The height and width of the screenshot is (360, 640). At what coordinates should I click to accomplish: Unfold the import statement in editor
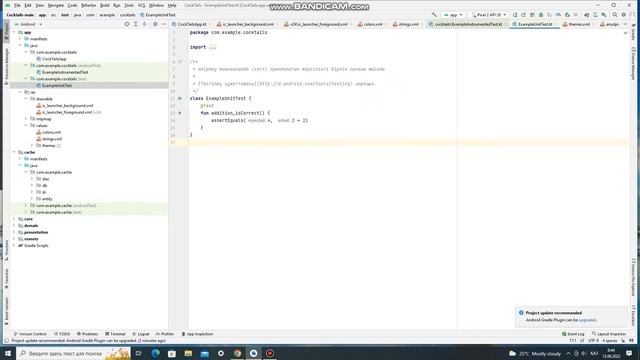click(212, 47)
